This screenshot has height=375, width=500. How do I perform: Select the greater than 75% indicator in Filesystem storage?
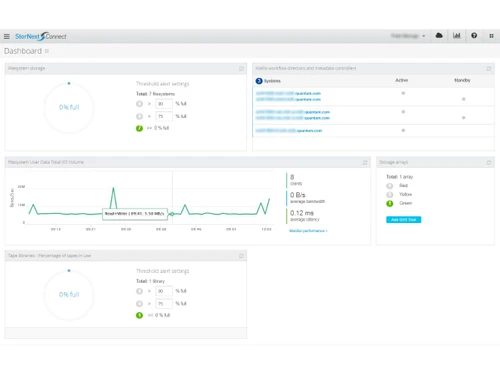139,116
